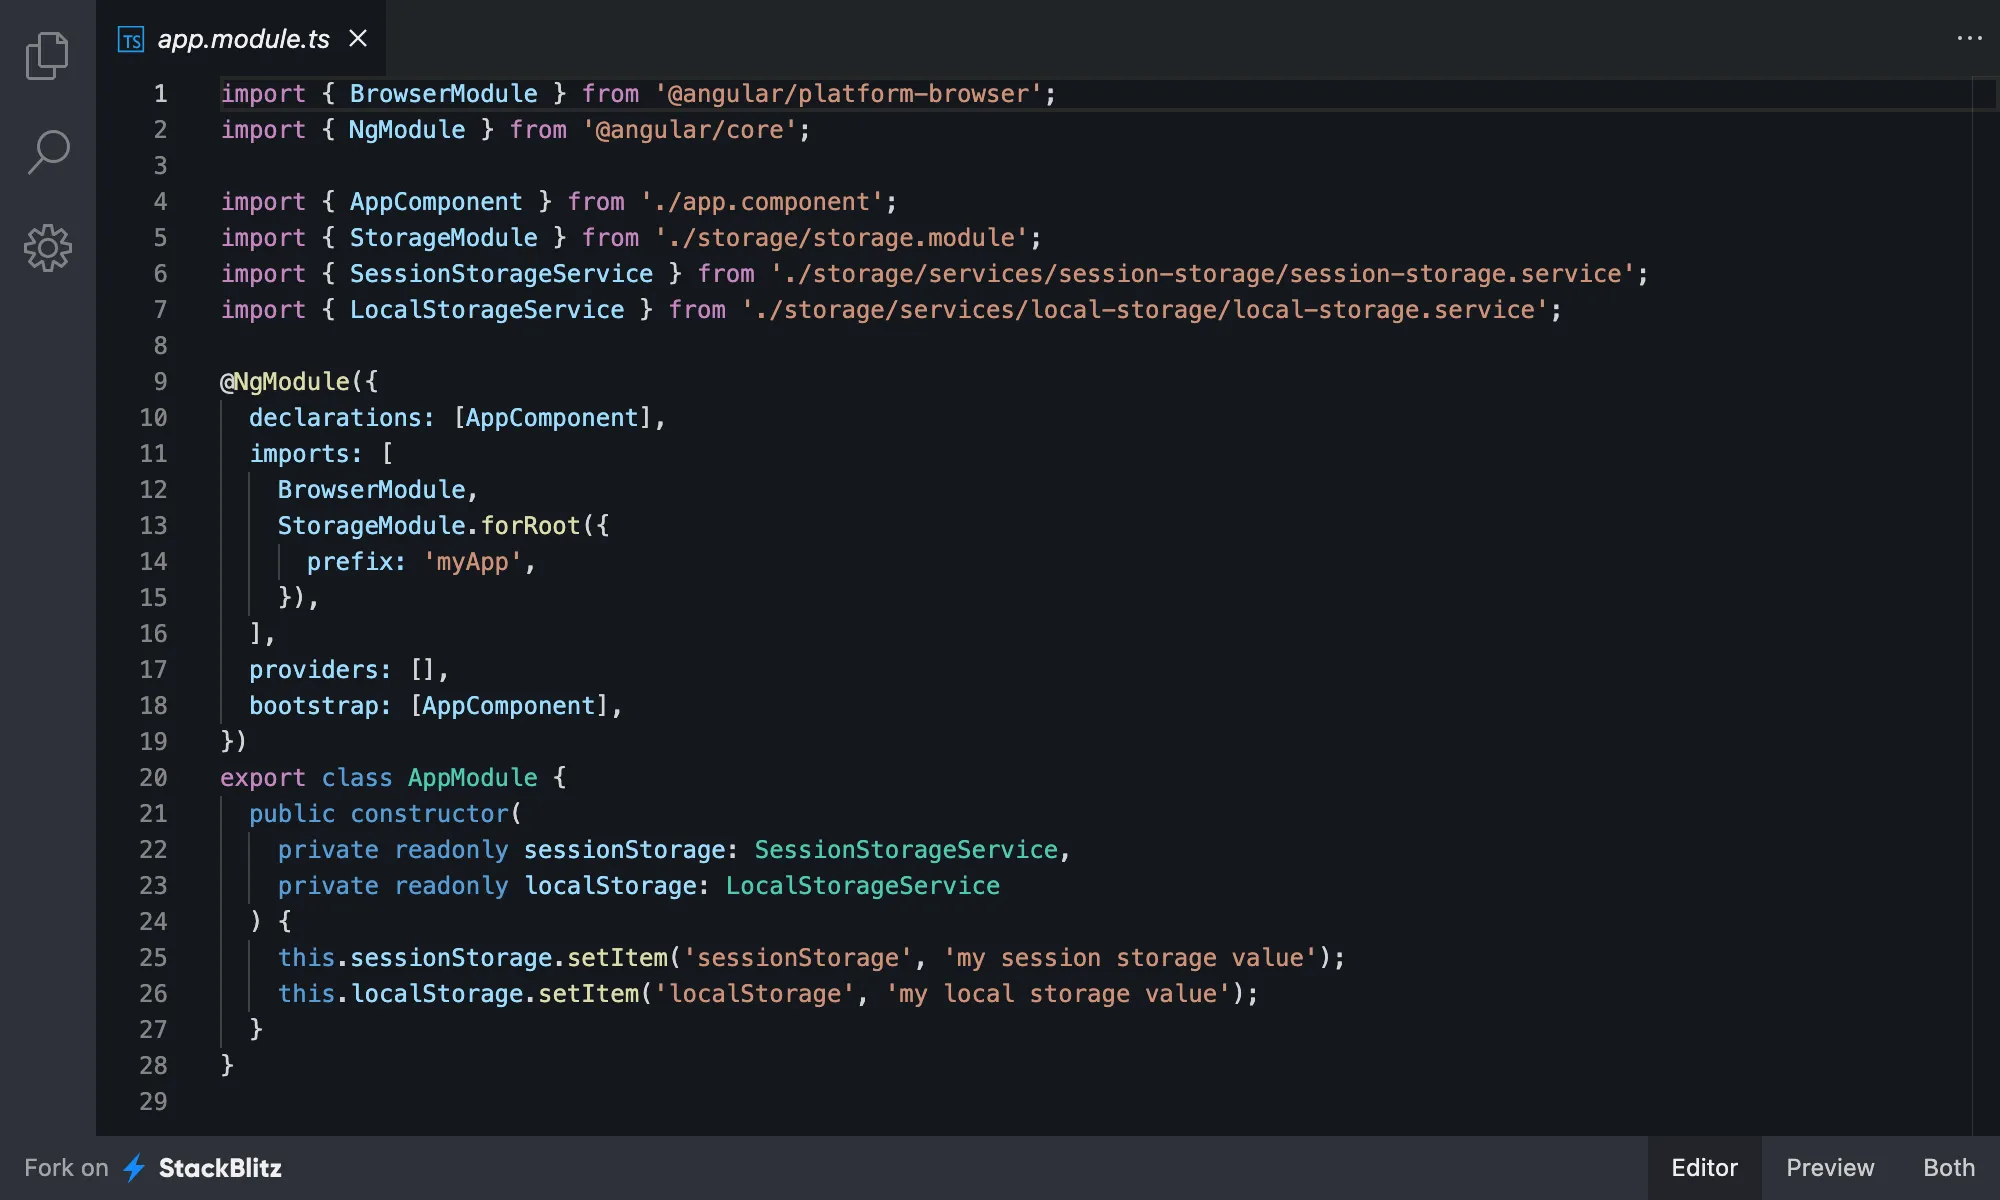Switch to Both view
The width and height of the screenshot is (2000, 1200).
(1949, 1168)
